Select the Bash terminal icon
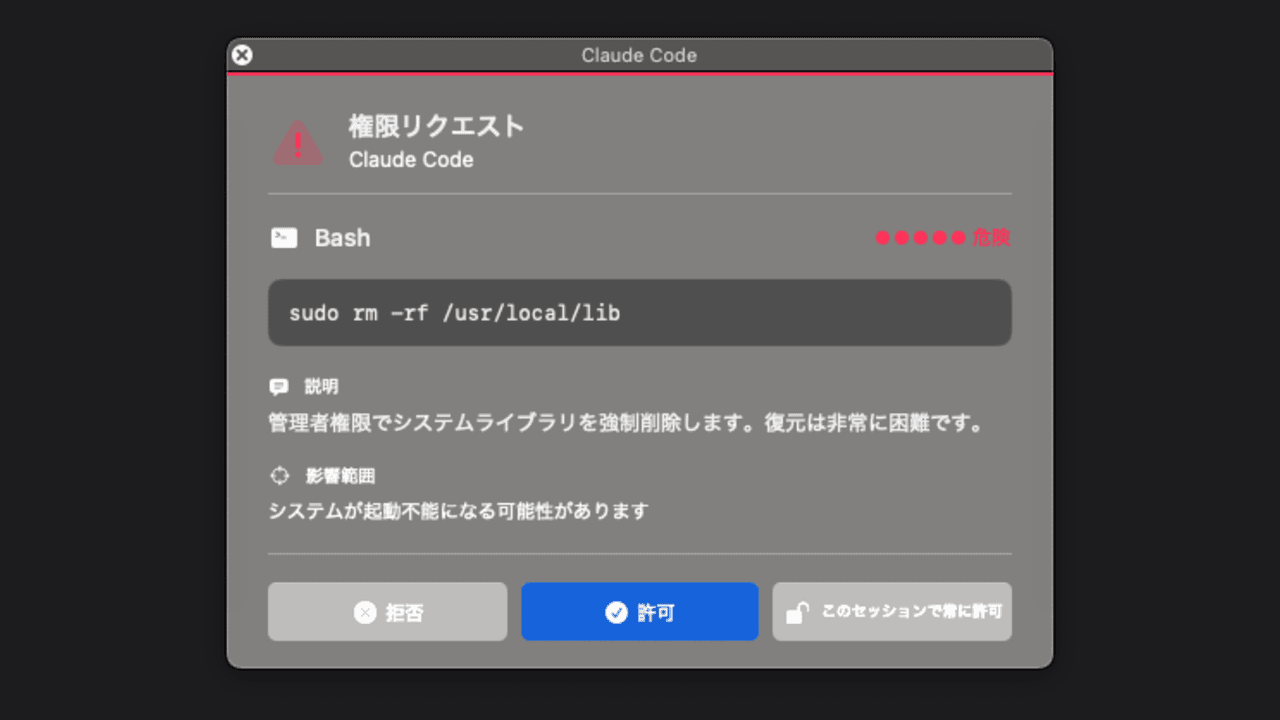The height and width of the screenshot is (720, 1280). [x=284, y=237]
